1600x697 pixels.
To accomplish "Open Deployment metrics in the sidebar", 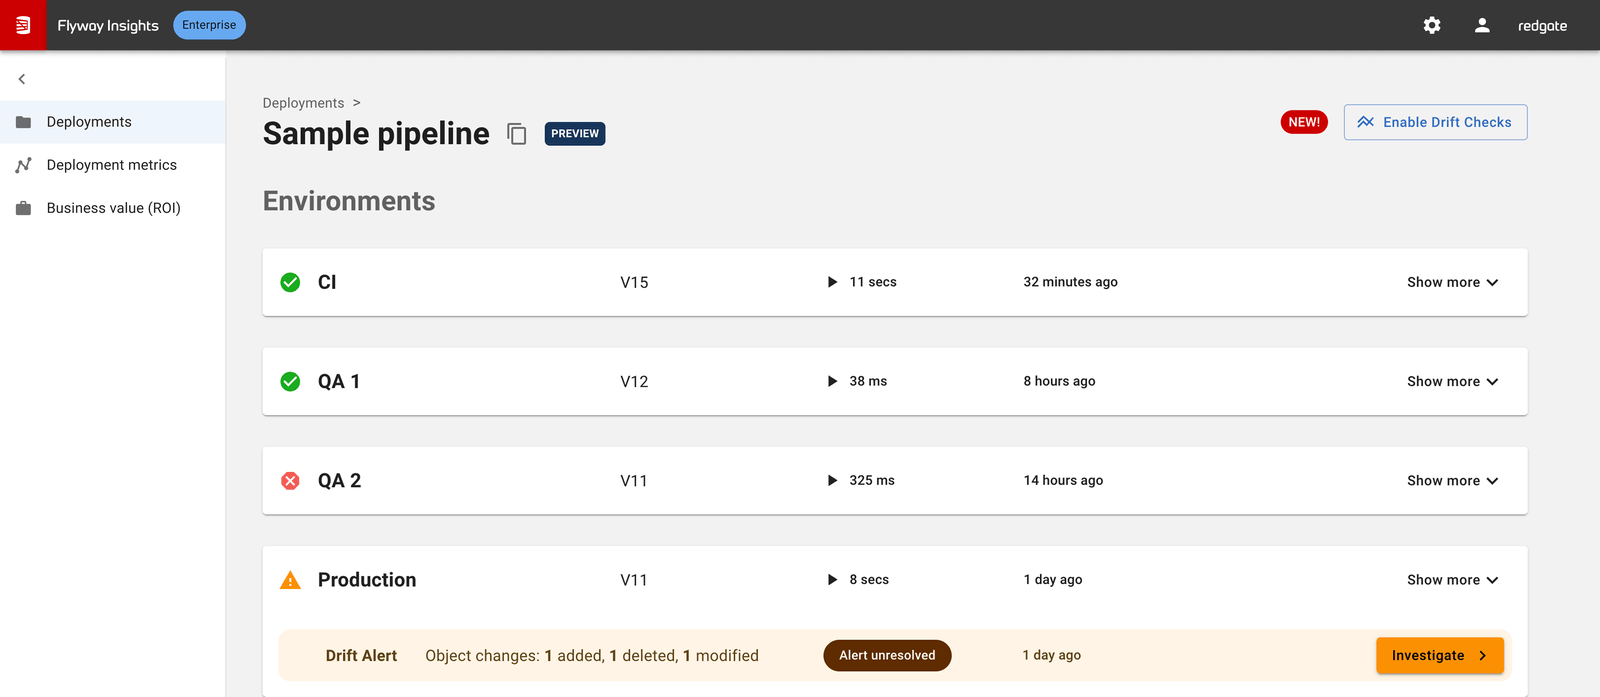I will click(x=112, y=165).
